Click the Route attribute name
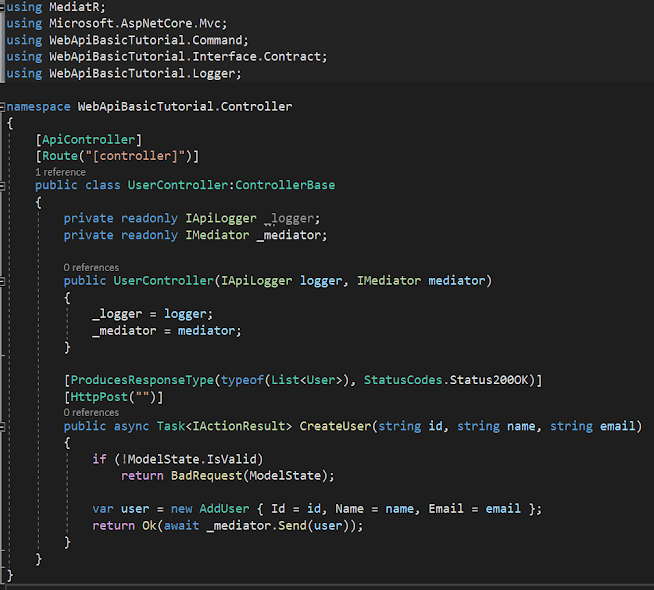Viewport: 654px width, 590px height. pyautogui.click(x=60, y=156)
